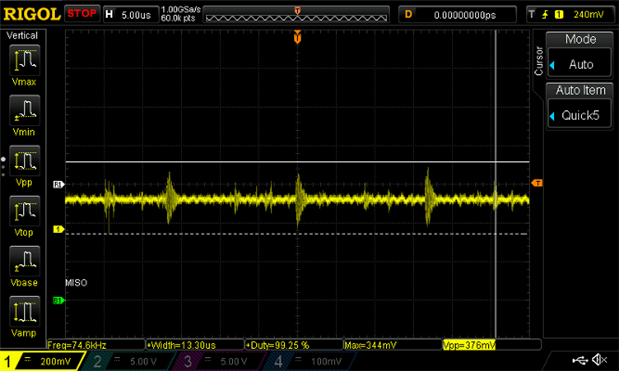
Task: Click the orange trigger position marker atop grid
Action: (297, 37)
